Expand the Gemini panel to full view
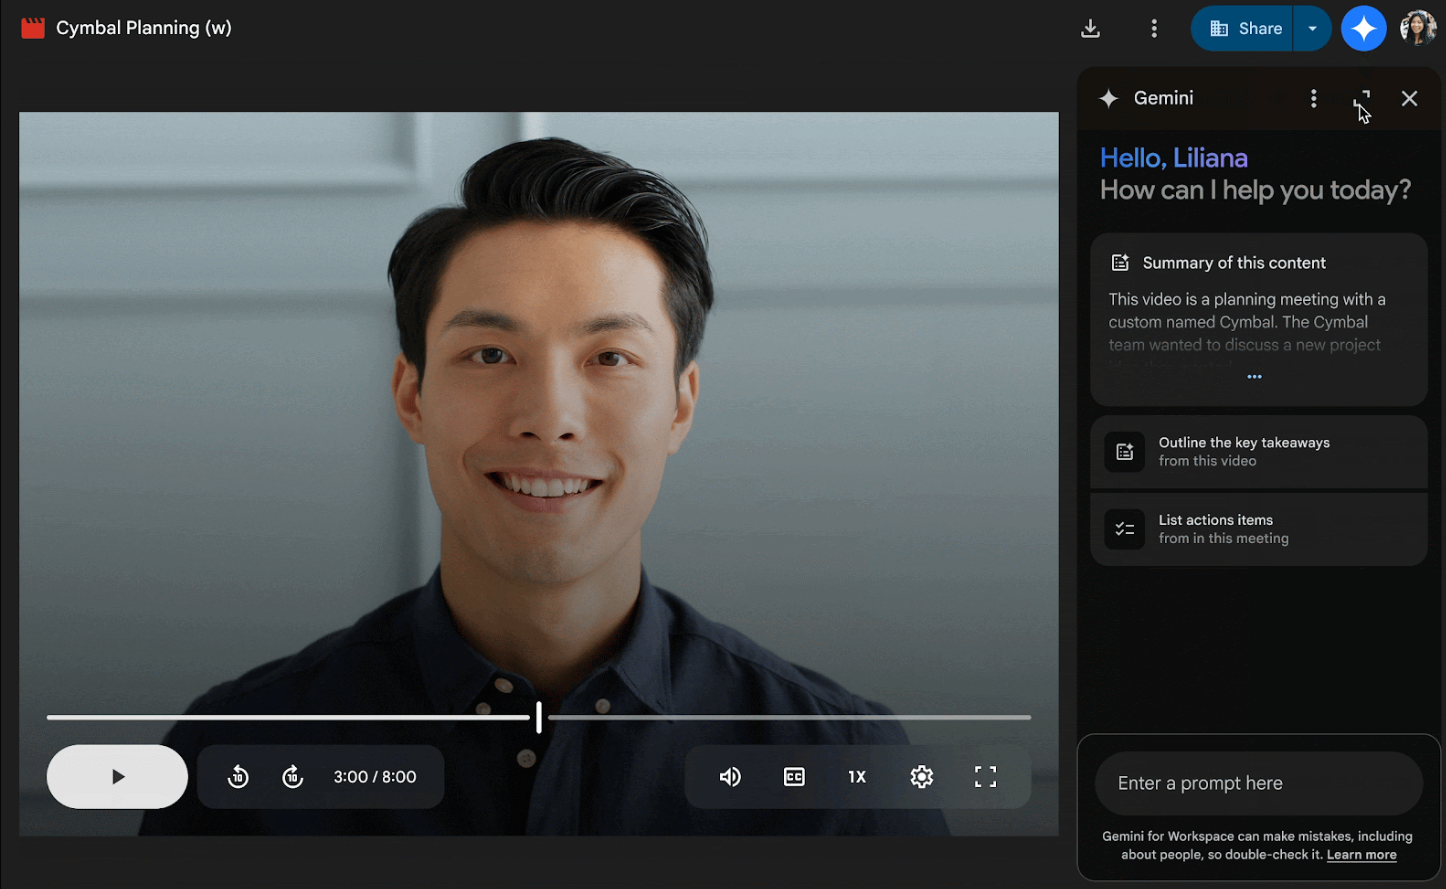Screen dimensions: 1446x889 1361,98
